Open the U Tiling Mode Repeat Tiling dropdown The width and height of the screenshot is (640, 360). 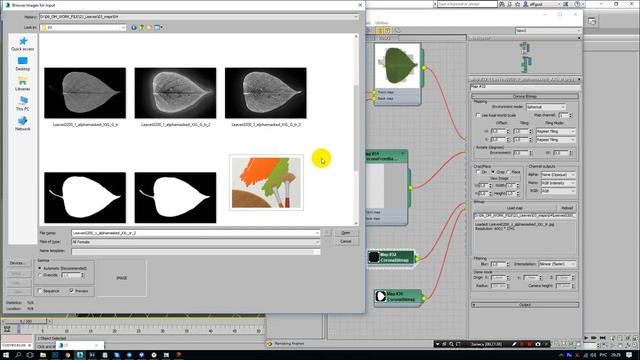tap(556, 131)
